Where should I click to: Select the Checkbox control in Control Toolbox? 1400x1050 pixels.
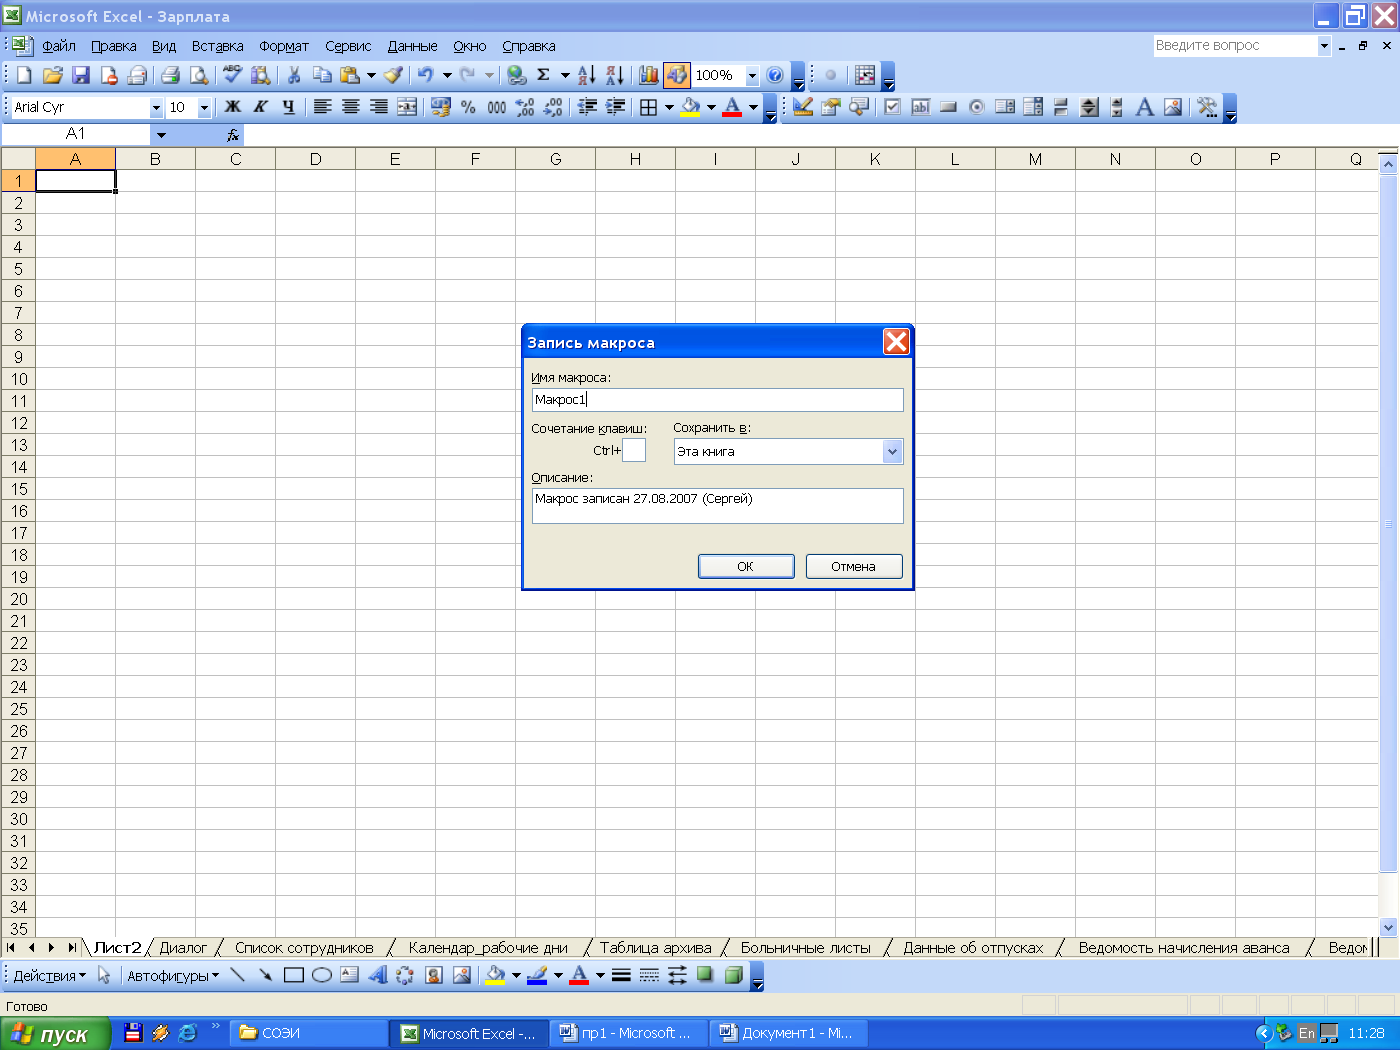click(893, 107)
